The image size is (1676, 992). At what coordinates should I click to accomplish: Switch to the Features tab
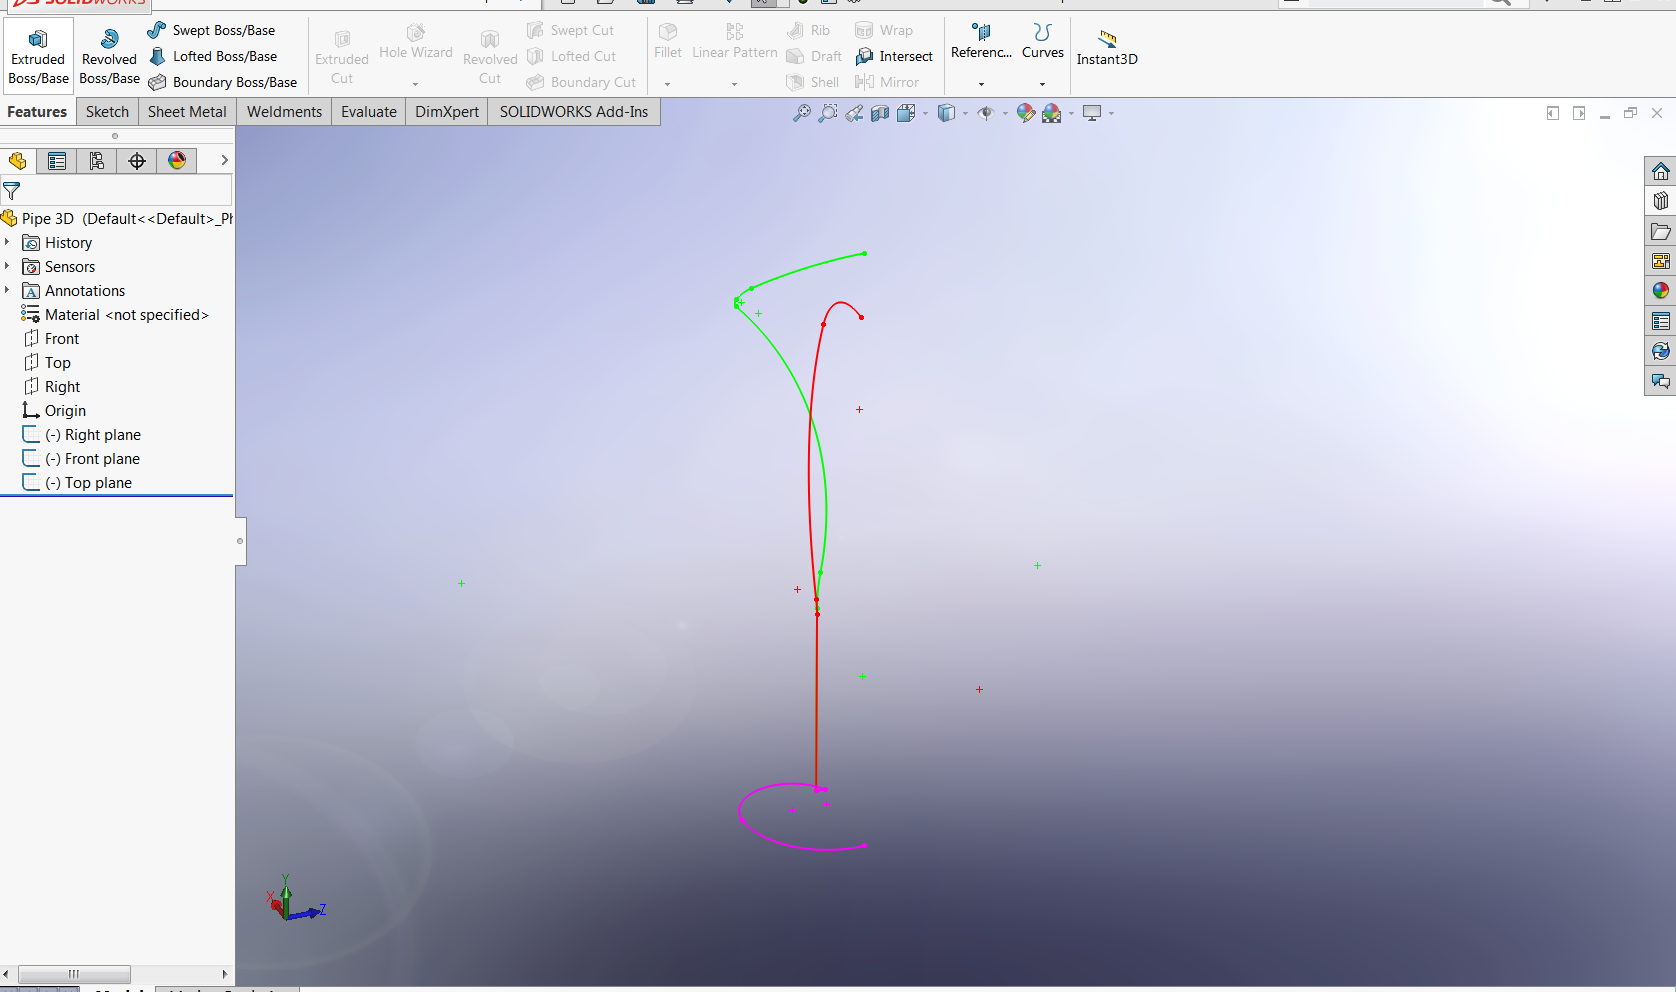point(37,112)
